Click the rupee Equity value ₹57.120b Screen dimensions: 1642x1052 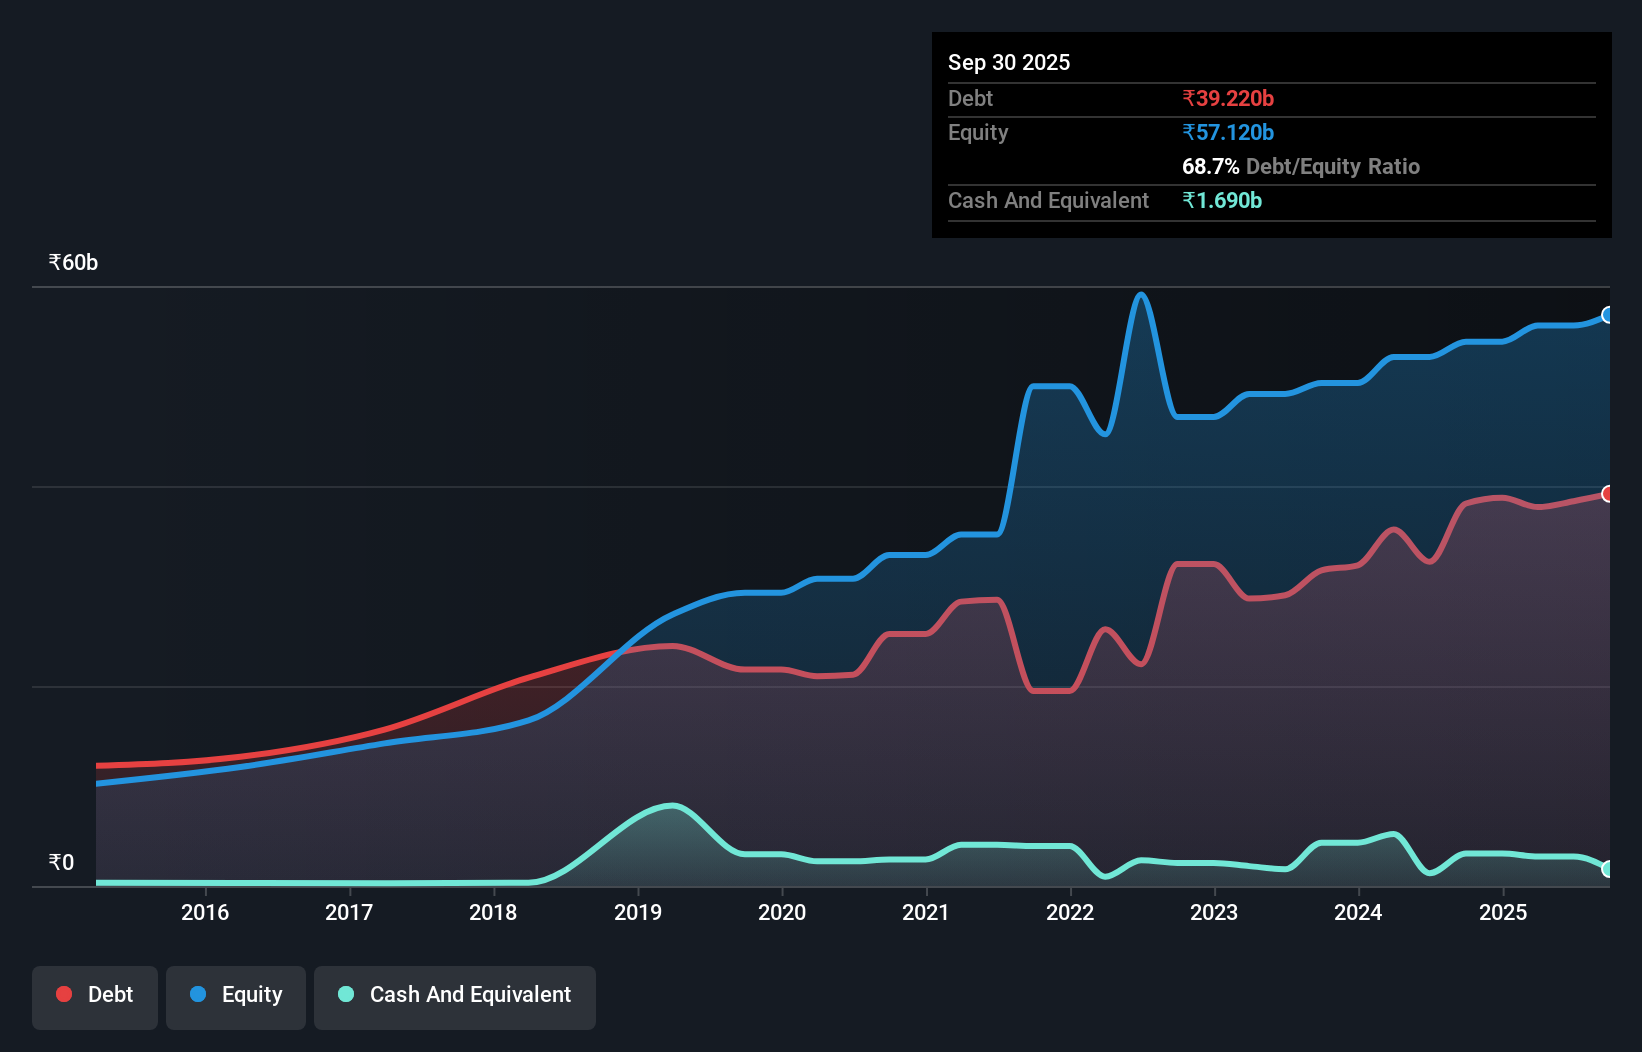coord(1226,132)
